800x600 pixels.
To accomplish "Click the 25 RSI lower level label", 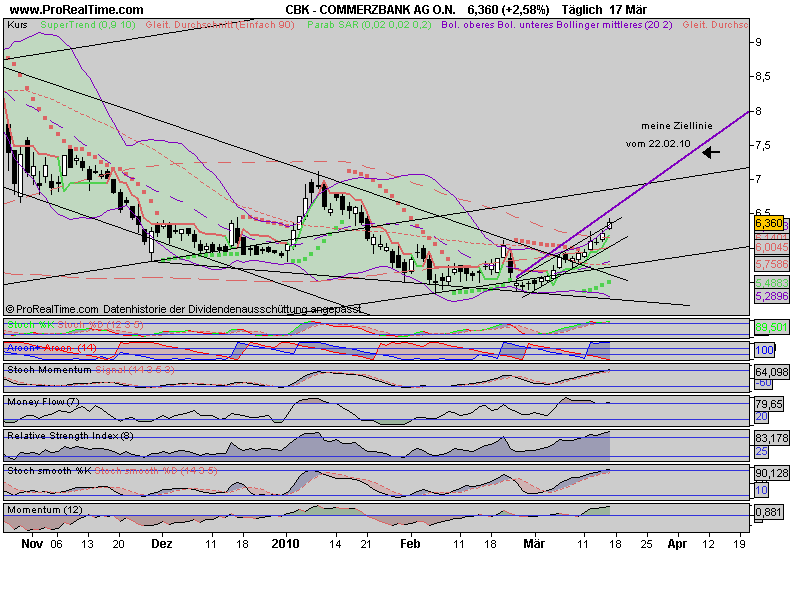I will (762, 452).
